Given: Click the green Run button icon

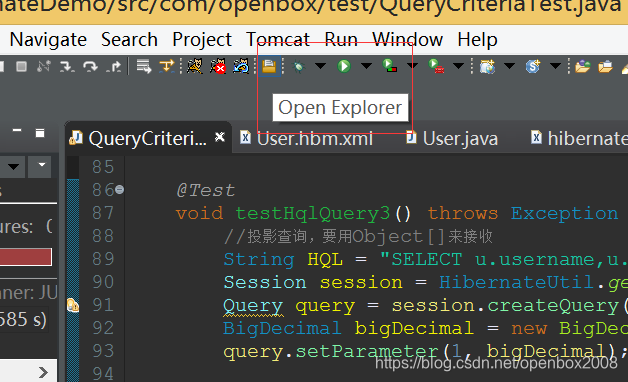Looking at the screenshot, I should (344, 66).
